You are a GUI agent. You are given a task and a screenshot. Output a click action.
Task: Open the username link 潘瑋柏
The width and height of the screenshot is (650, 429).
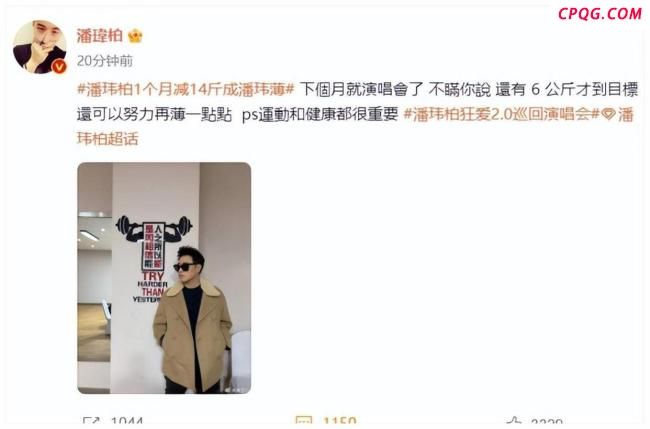click(99, 36)
